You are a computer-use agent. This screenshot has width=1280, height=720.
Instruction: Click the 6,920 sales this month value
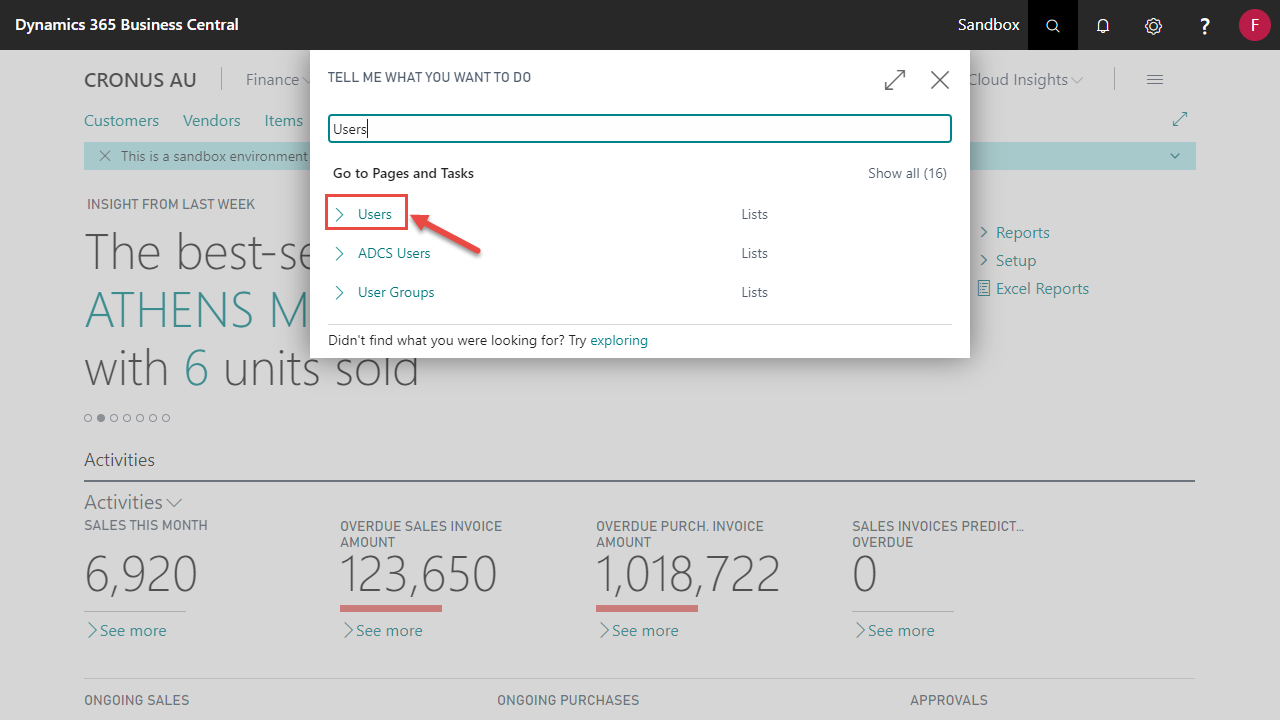coord(141,574)
